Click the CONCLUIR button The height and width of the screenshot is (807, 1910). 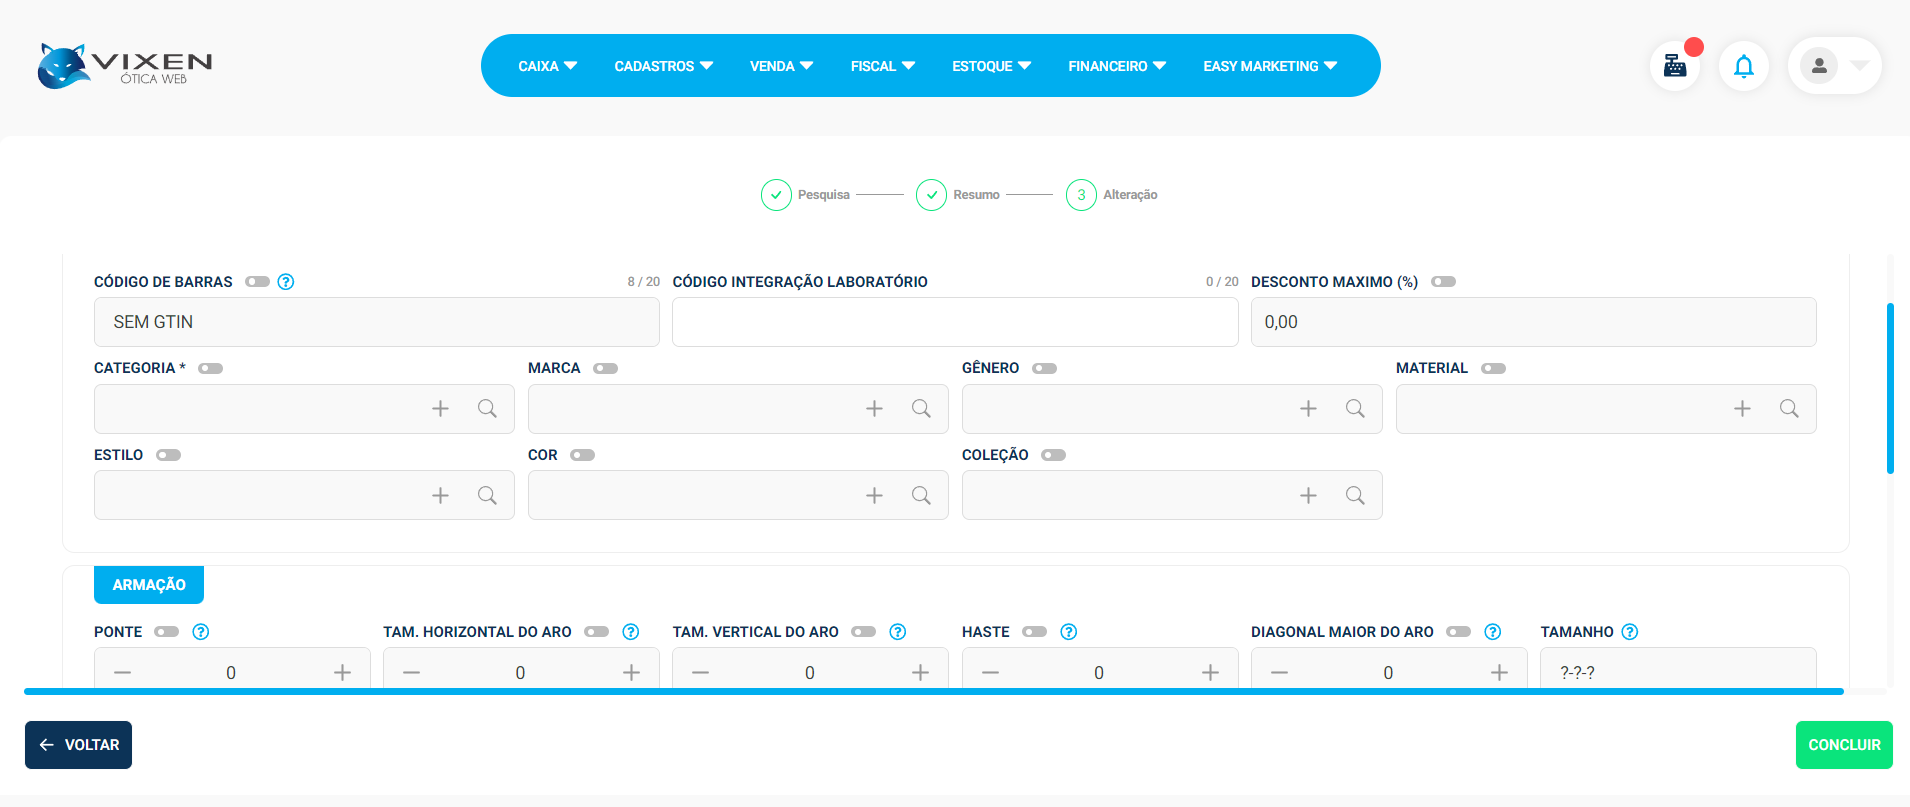[x=1843, y=745]
